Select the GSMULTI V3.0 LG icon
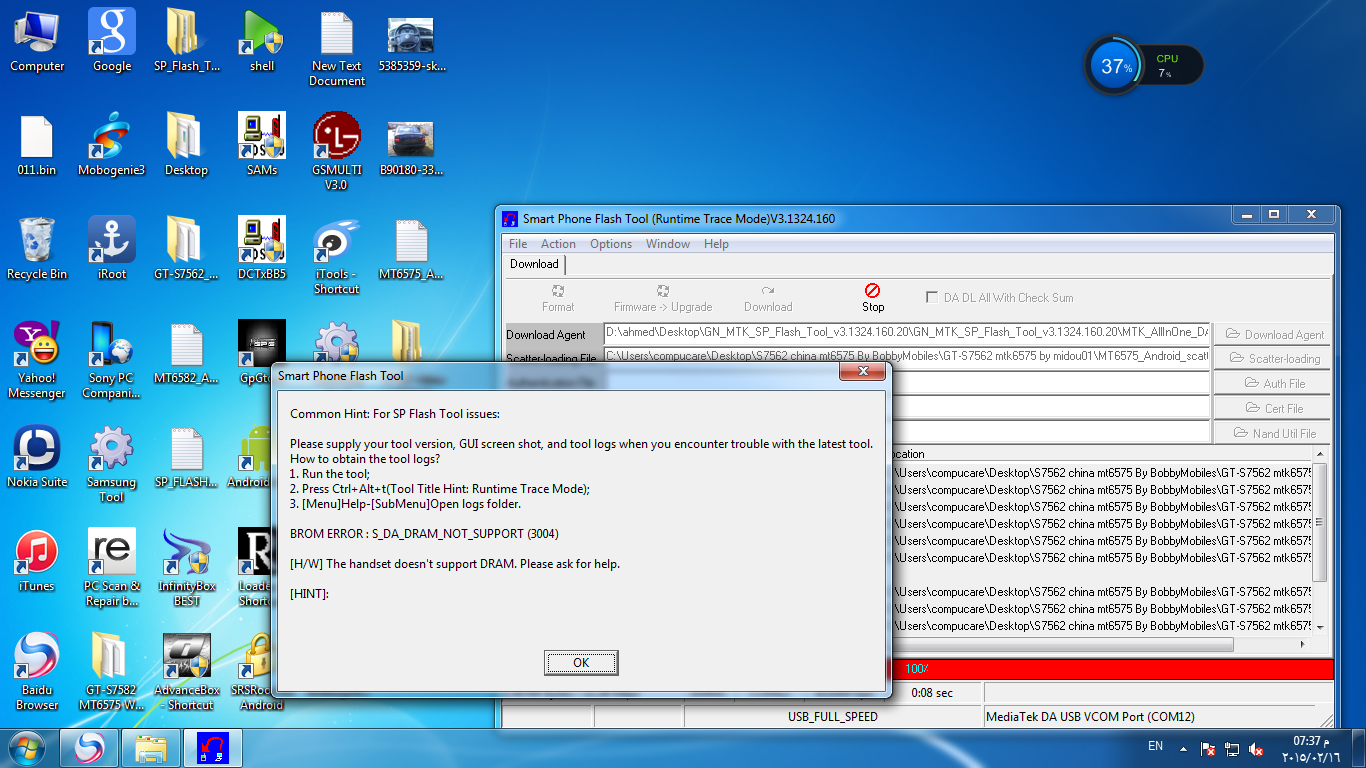 [x=337, y=152]
